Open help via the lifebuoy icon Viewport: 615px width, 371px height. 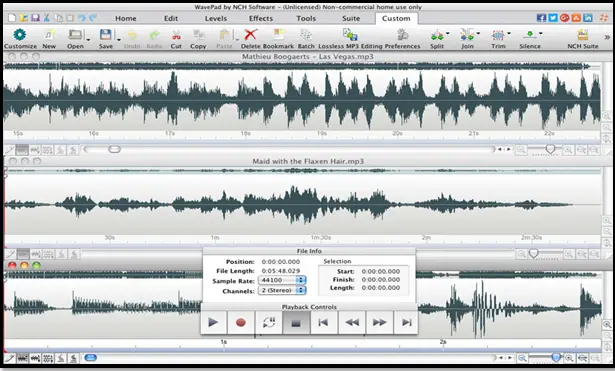(604, 18)
